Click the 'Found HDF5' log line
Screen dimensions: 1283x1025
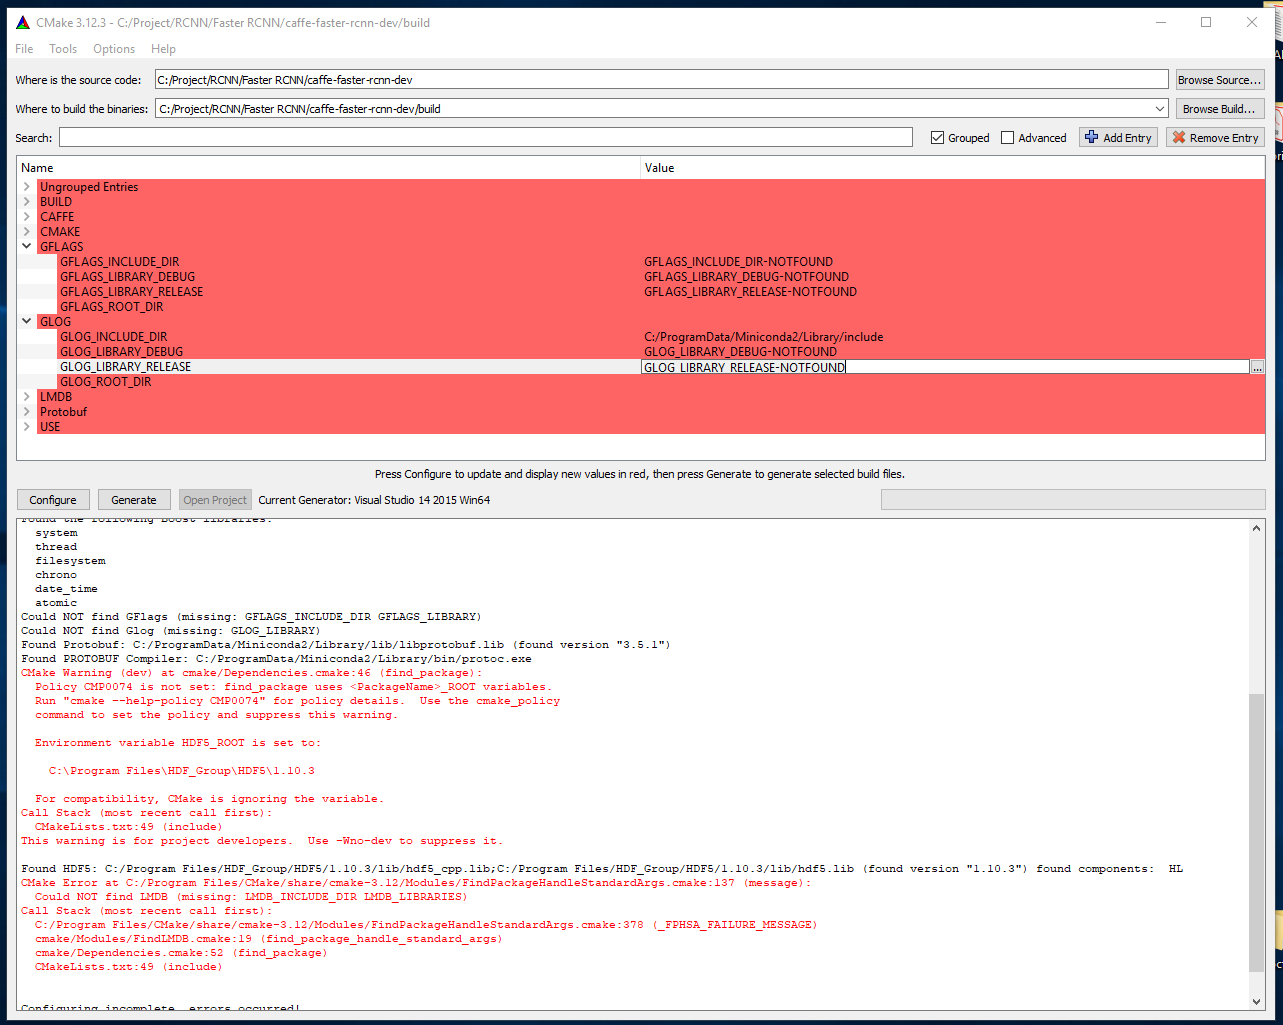[602, 869]
